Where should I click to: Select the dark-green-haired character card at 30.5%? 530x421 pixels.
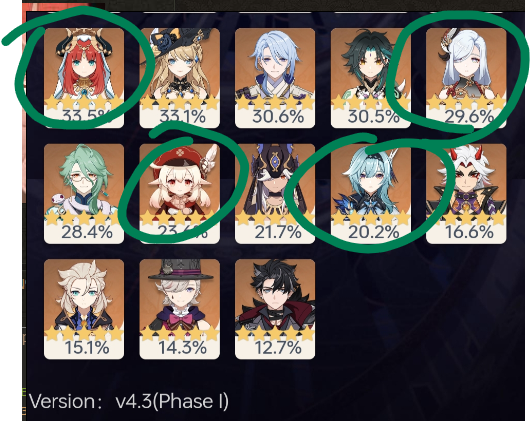370,78
